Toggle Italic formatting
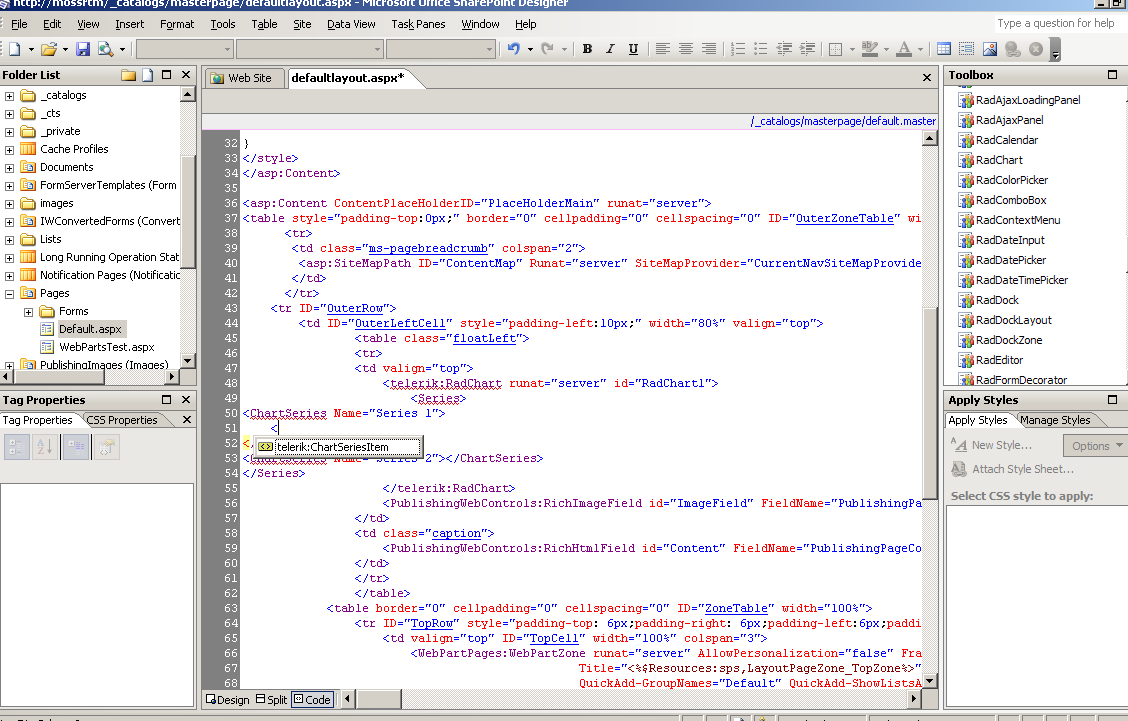 tap(610, 49)
